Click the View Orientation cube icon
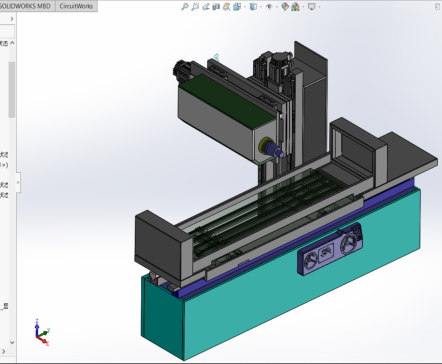Screen dimensions: 442x364 pos(237,6)
